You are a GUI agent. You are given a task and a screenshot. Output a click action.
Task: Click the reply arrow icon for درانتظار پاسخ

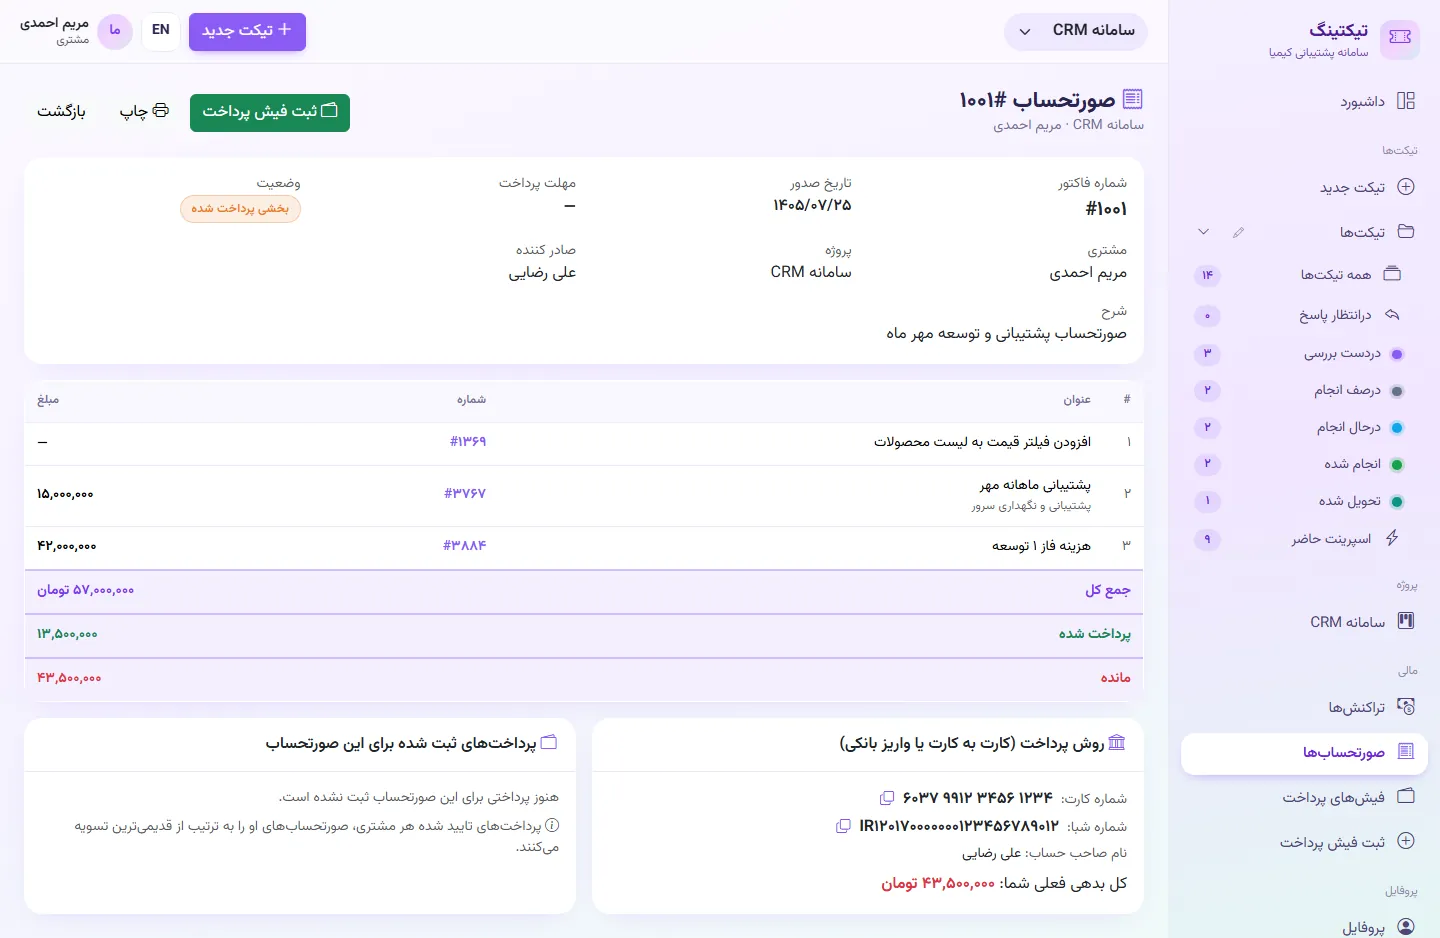(1392, 315)
